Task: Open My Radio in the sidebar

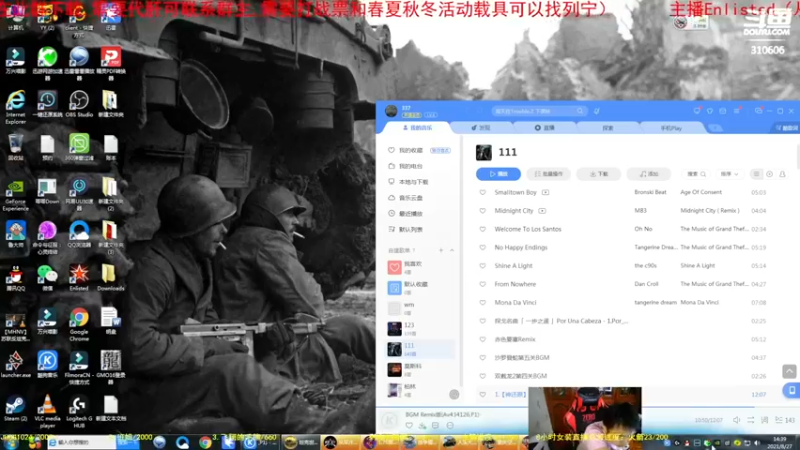Action: (411, 166)
